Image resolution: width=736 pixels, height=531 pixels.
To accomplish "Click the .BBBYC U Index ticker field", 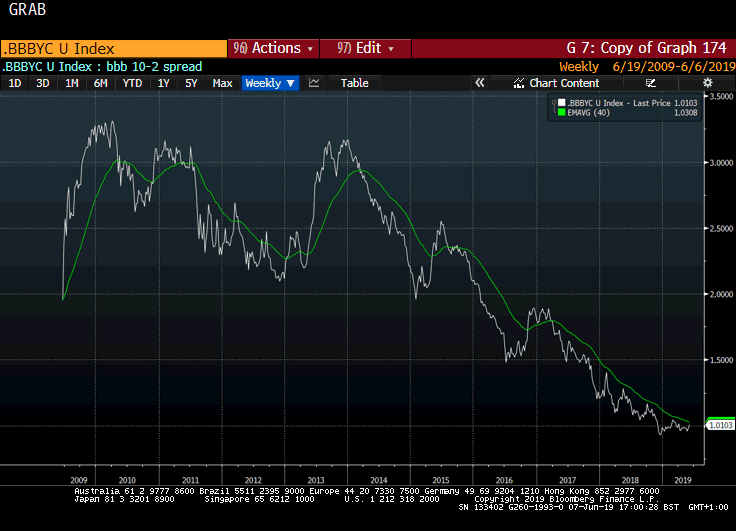I will point(114,49).
